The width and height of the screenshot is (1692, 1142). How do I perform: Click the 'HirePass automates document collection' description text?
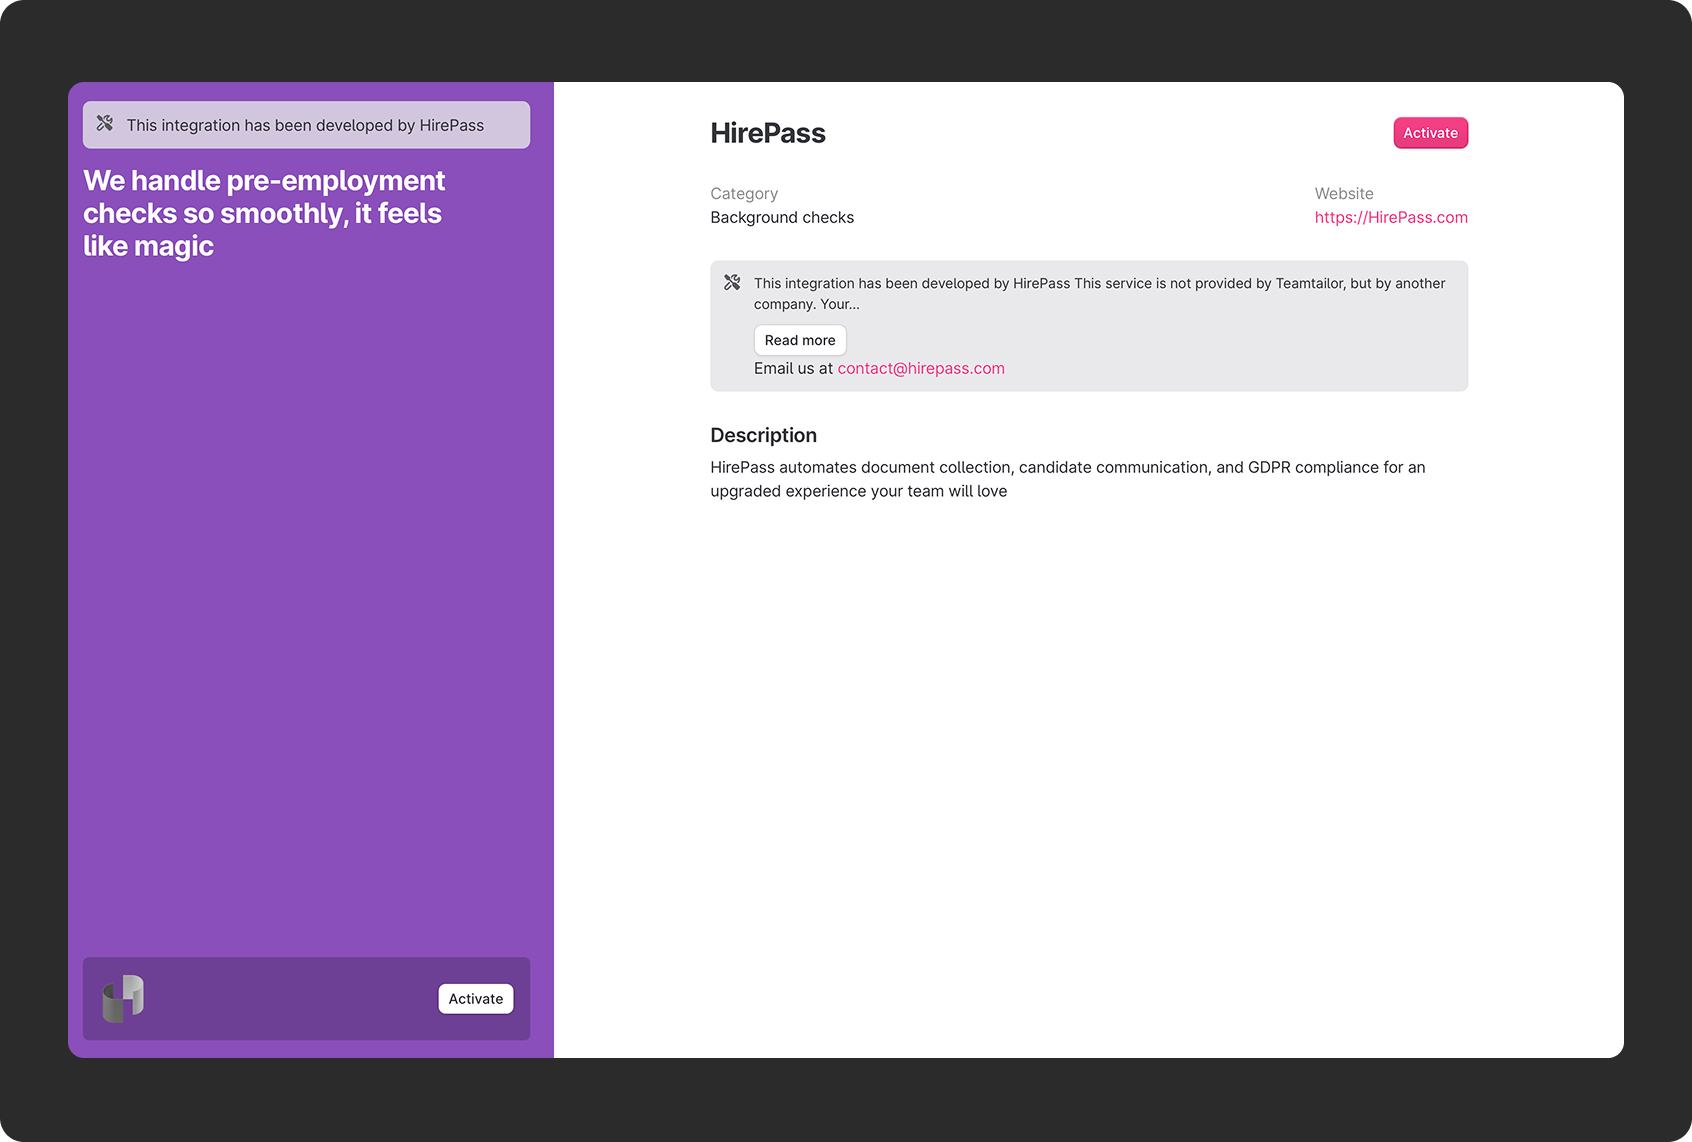[1068, 479]
